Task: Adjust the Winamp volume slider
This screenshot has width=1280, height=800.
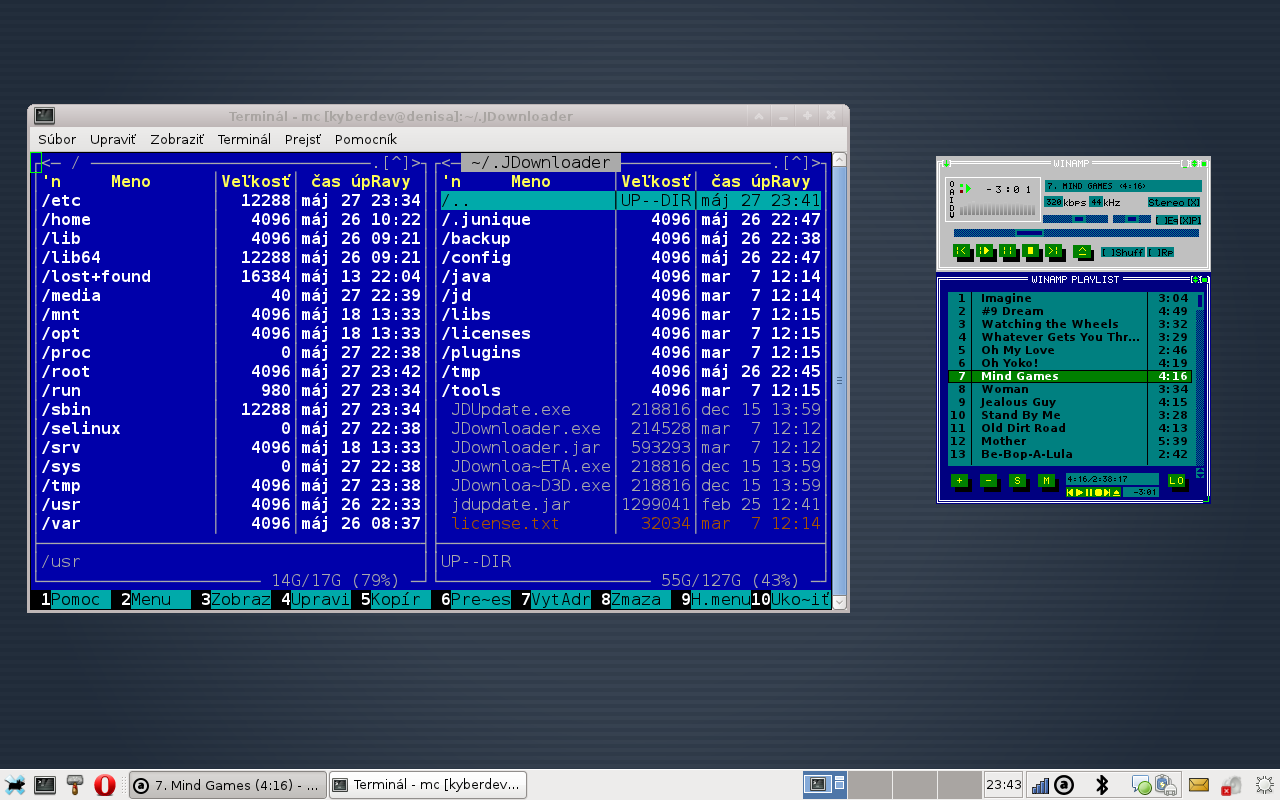Action: [1075, 219]
